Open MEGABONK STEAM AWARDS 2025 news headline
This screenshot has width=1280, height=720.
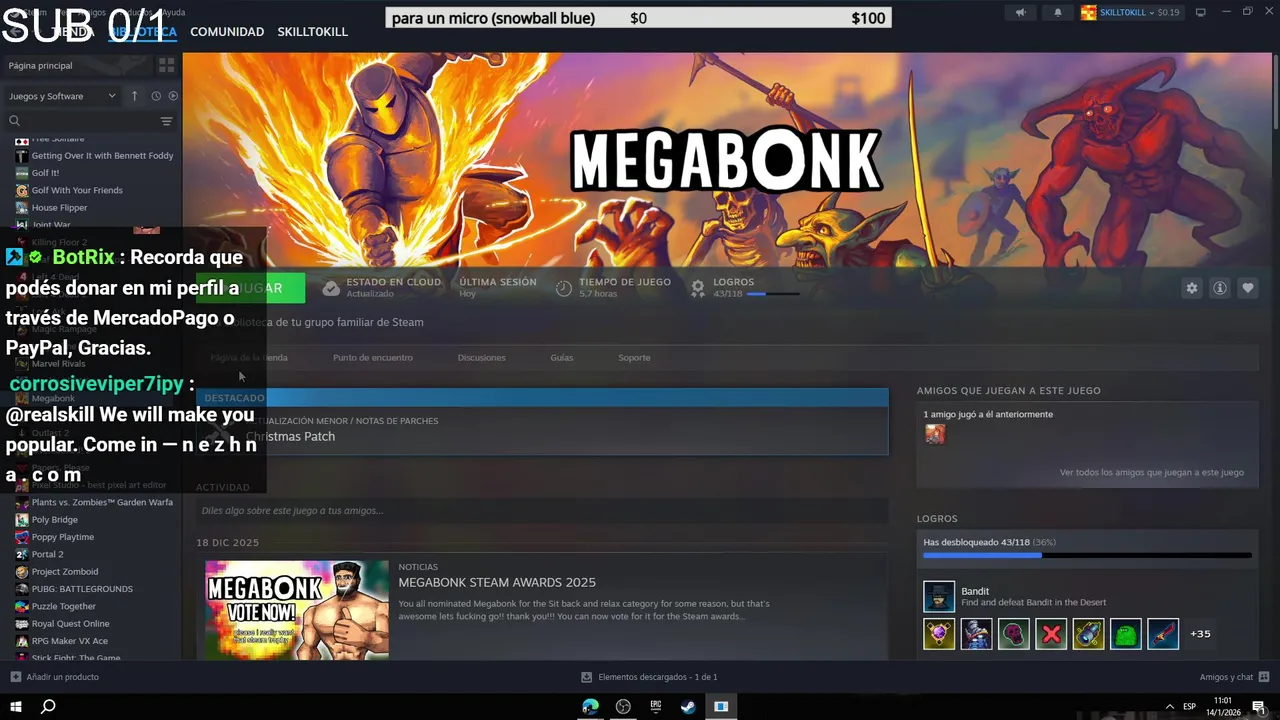[497, 582]
